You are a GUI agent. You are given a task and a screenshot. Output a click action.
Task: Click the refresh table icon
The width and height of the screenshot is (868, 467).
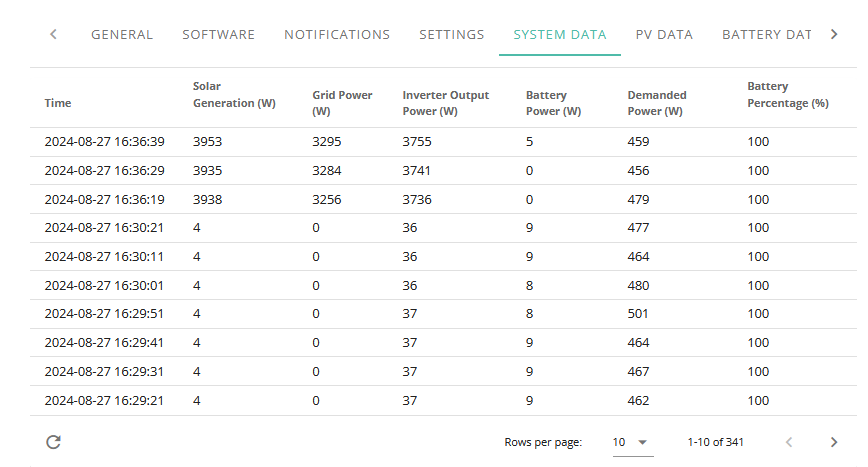click(x=53, y=442)
